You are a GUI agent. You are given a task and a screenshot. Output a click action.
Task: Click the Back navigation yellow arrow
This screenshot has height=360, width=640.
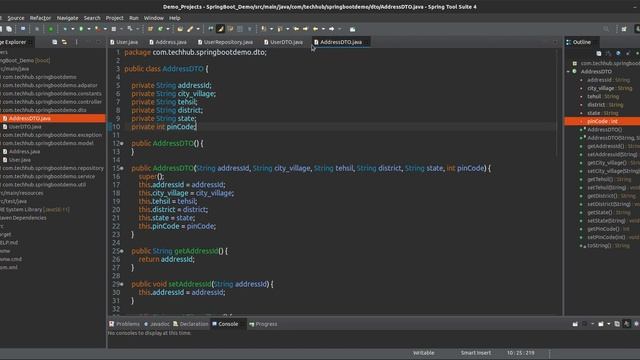click(315, 29)
